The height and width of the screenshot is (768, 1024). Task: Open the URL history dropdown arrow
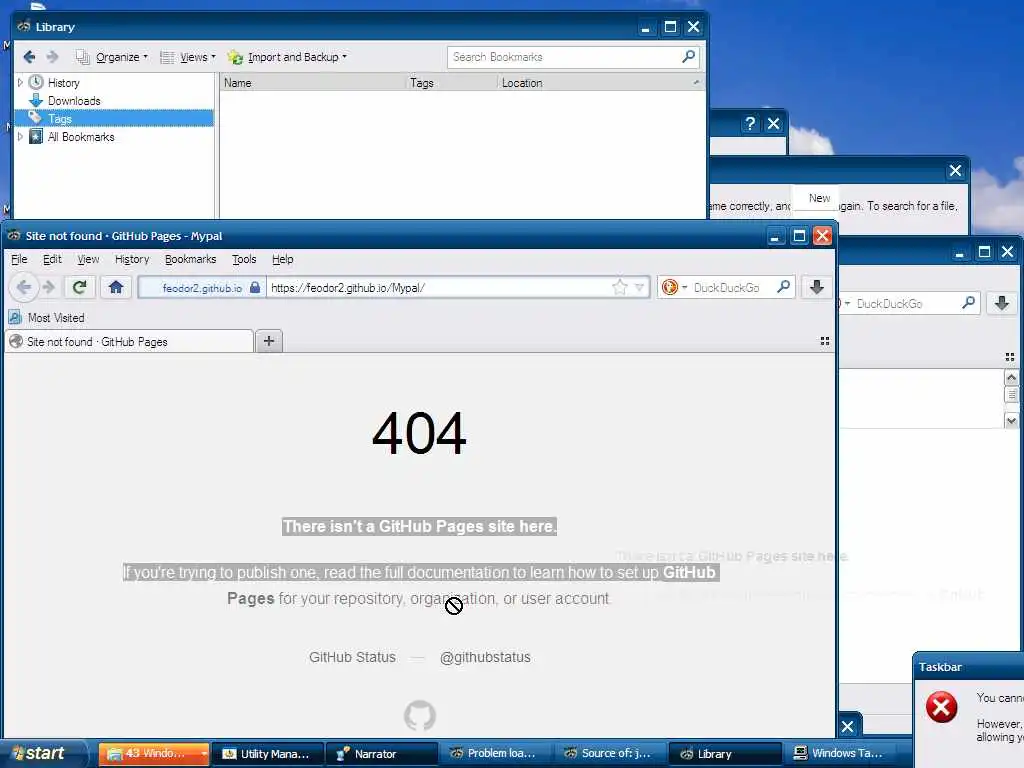coord(639,287)
